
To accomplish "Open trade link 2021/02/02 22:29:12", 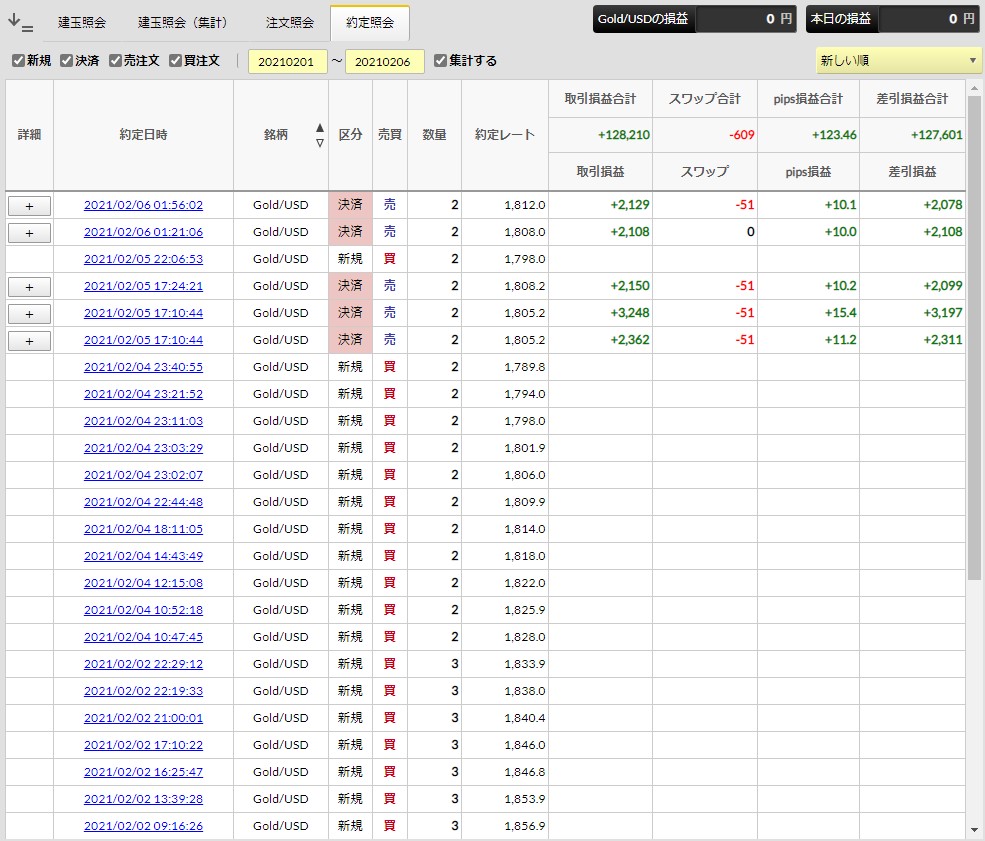I will [x=143, y=664].
